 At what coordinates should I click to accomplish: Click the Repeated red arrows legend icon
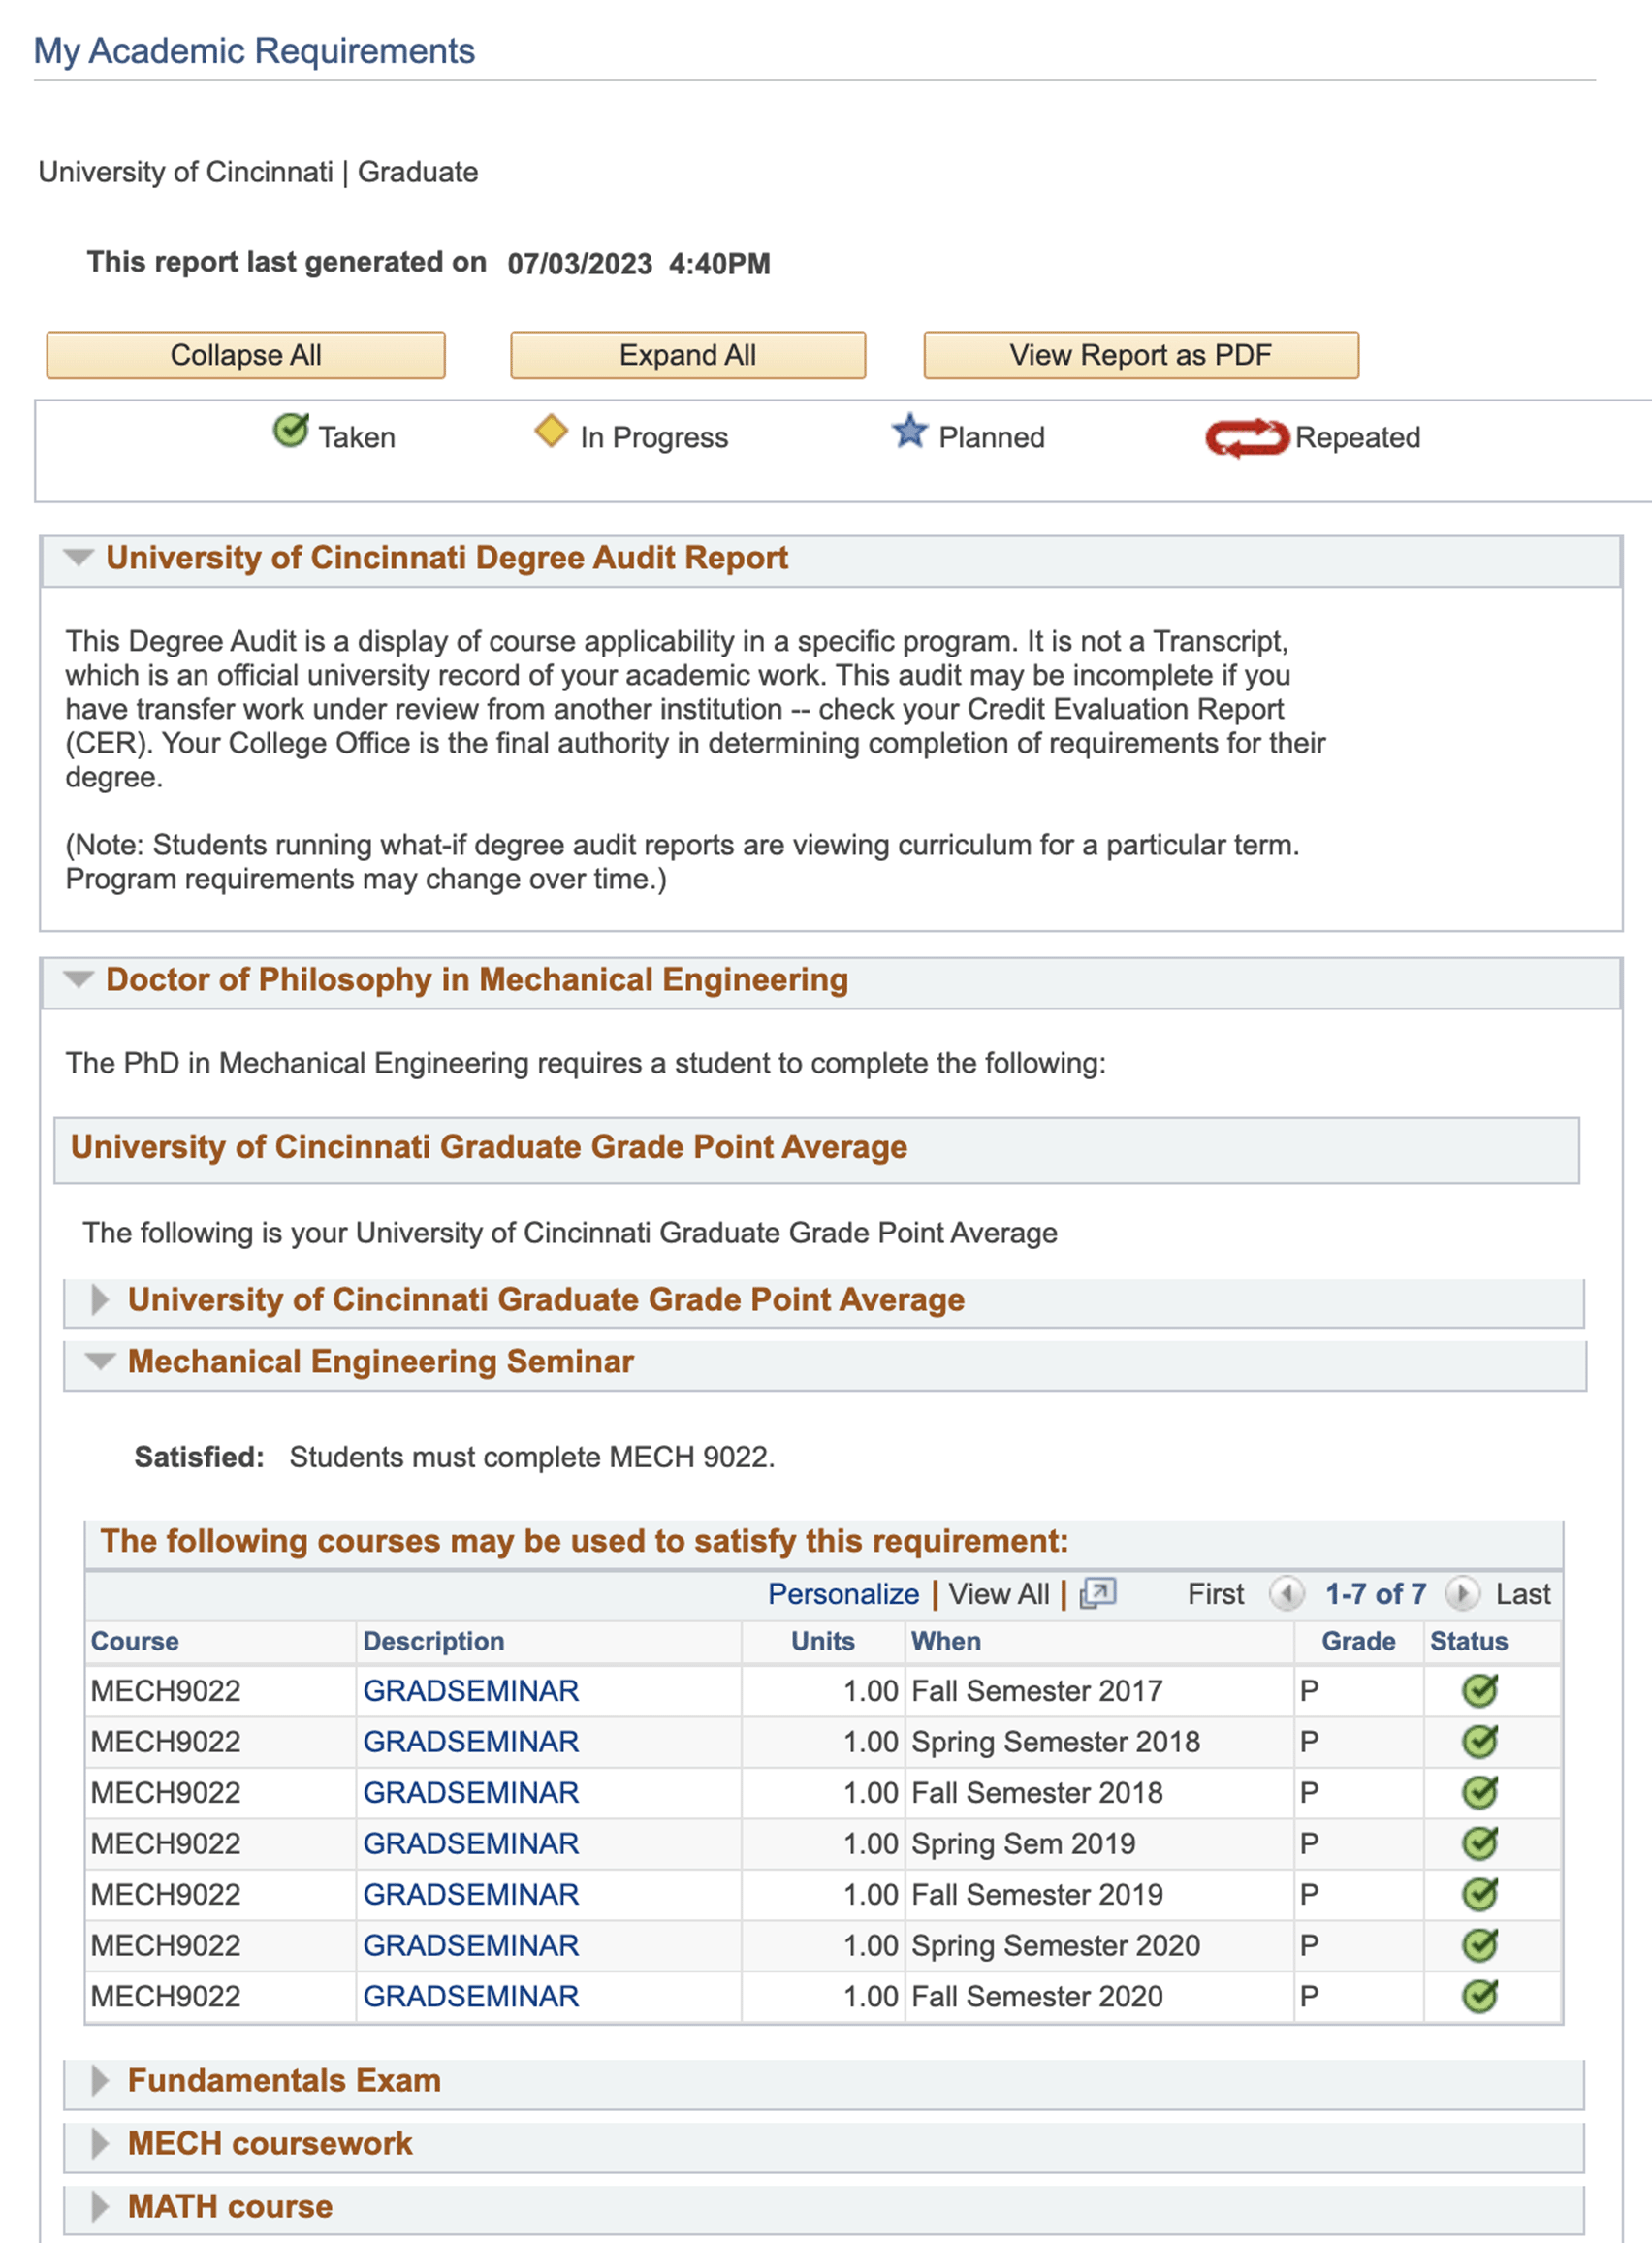pos(1246,437)
